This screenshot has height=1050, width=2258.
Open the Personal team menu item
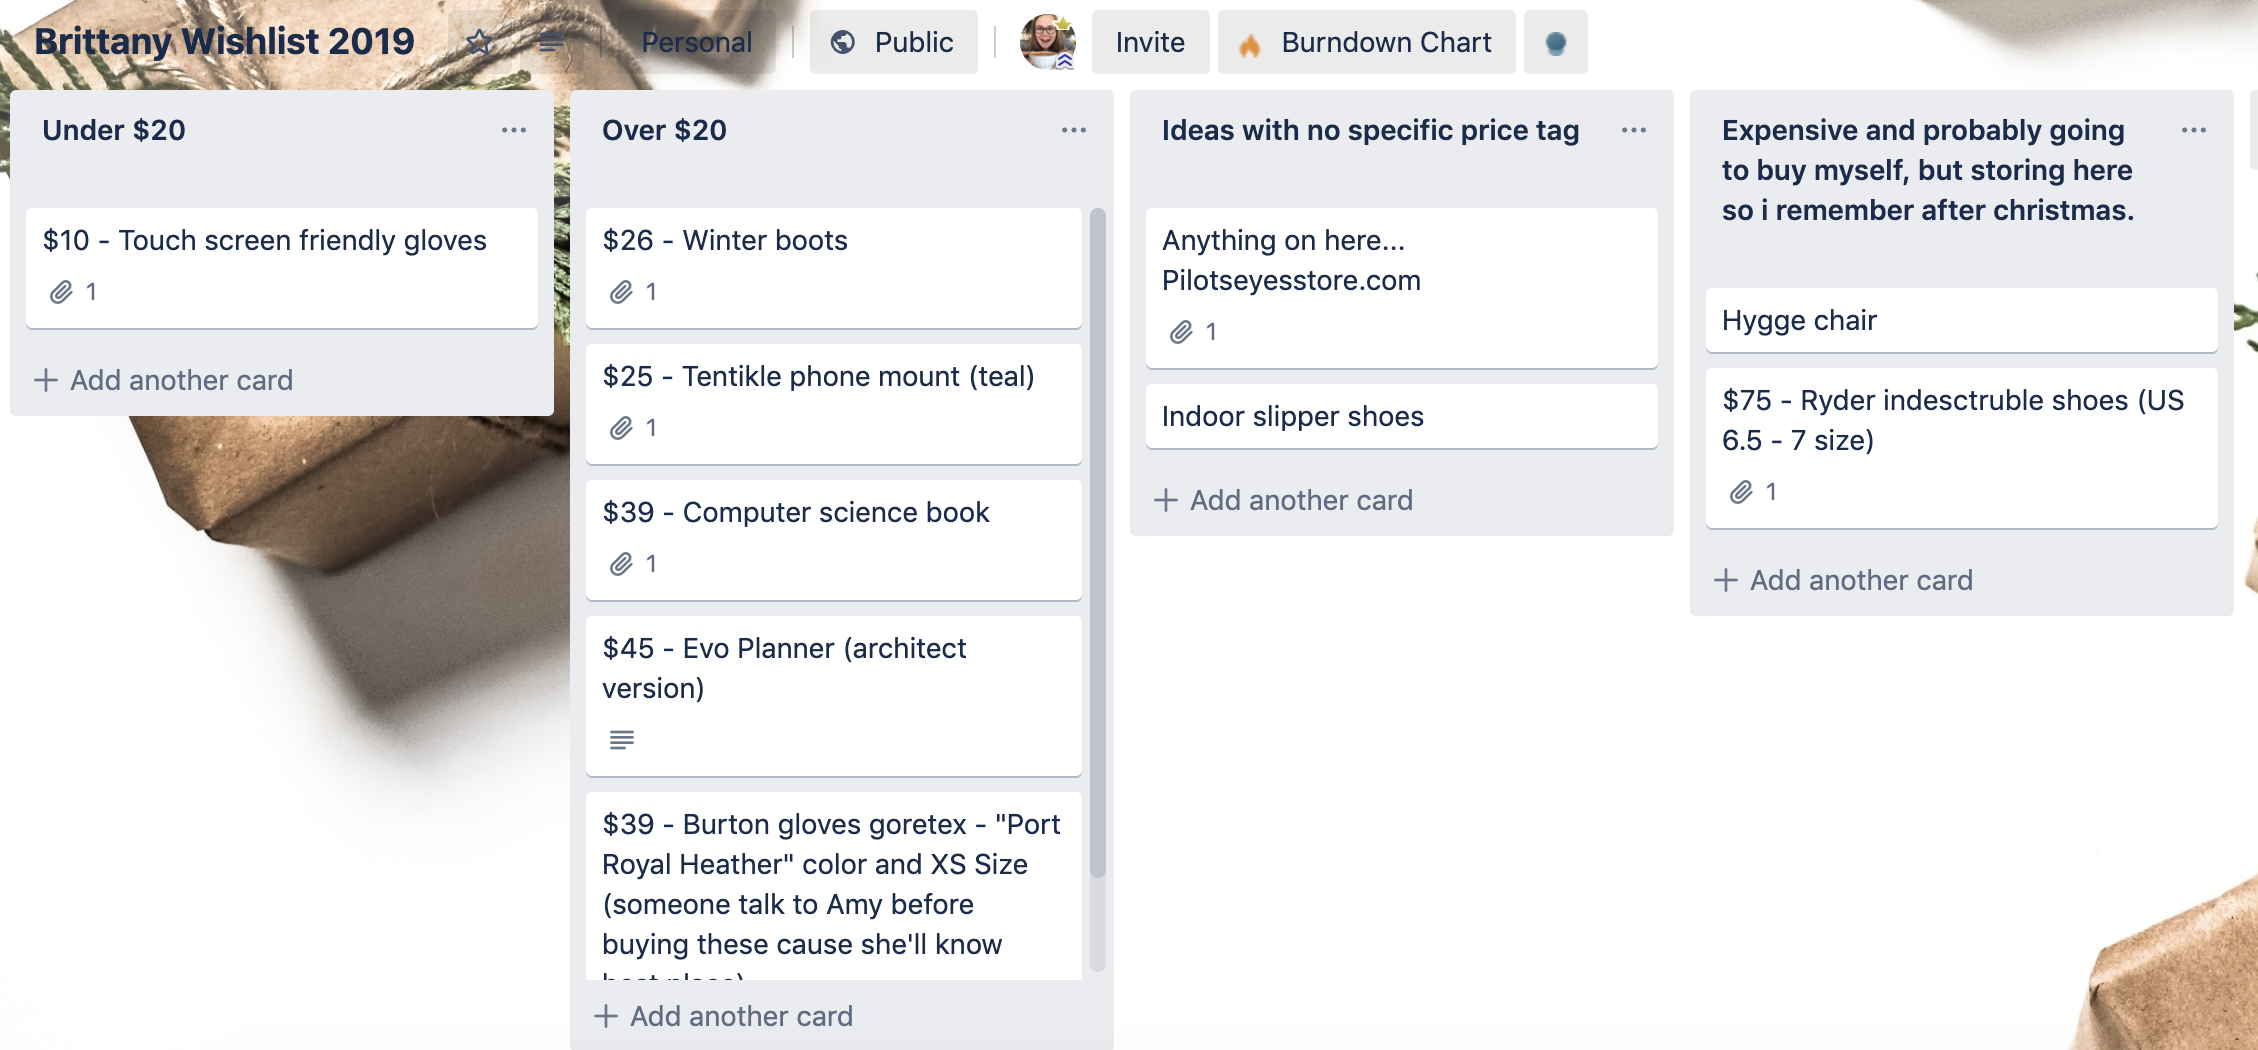696,42
